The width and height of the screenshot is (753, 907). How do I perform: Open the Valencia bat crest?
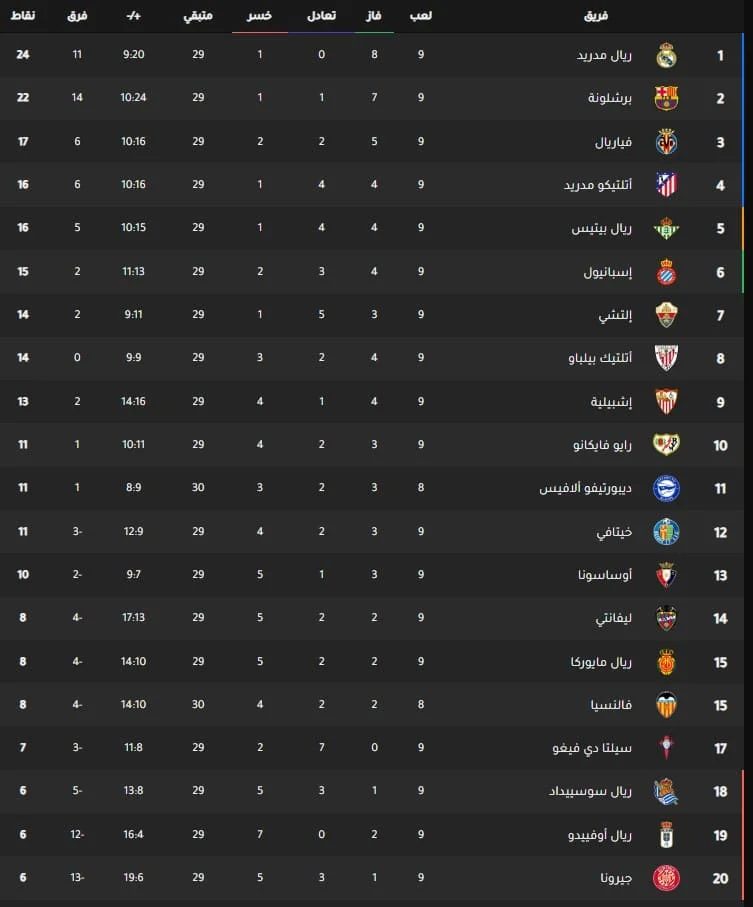click(x=666, y=704)
